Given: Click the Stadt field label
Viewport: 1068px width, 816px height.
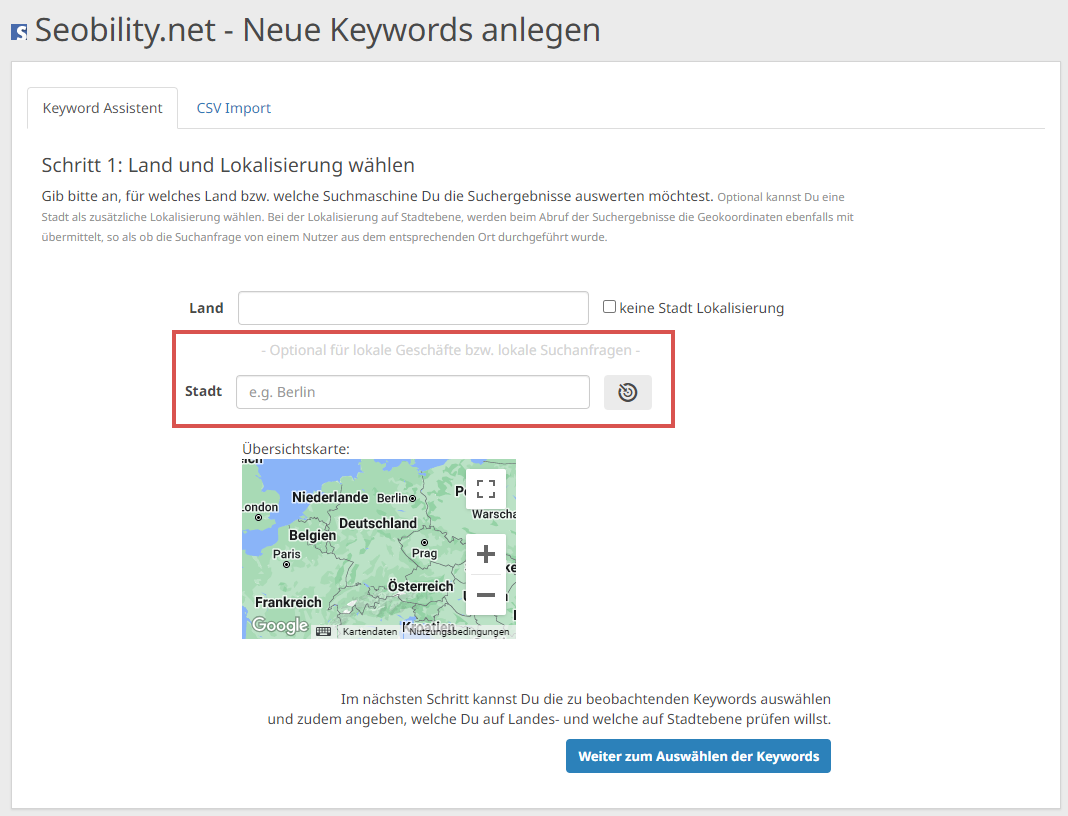Looking at the screenshot, I should tap(204, 391).
